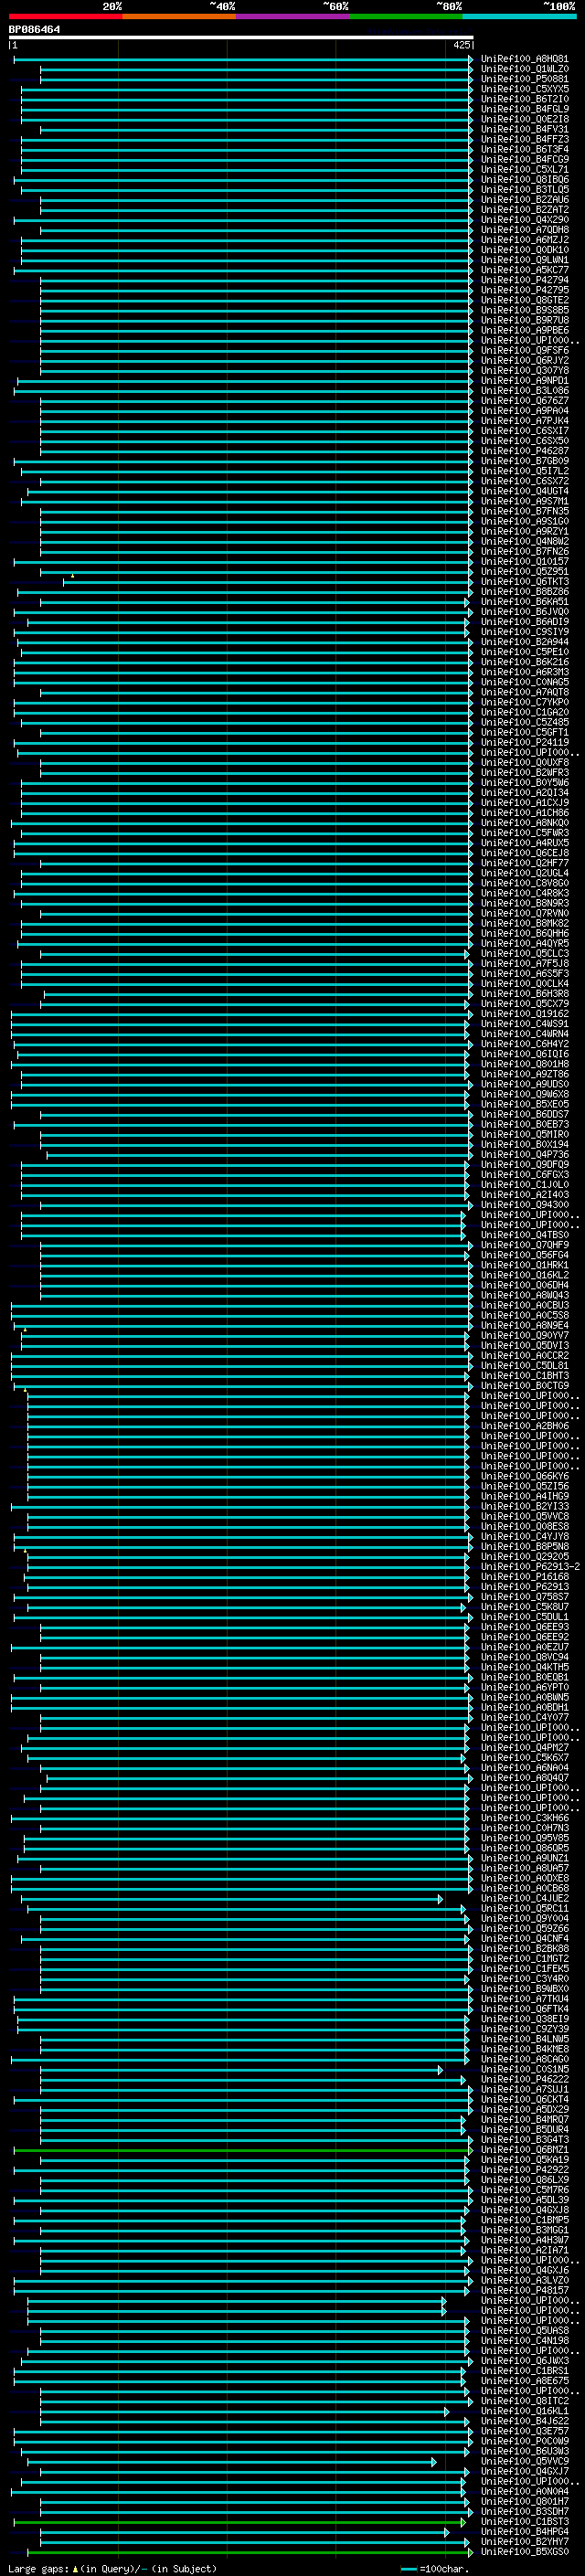Select hit UniRef100_C4N198
The width and height of the screenshot is (585, 2576).
[x=524, y=2340]
